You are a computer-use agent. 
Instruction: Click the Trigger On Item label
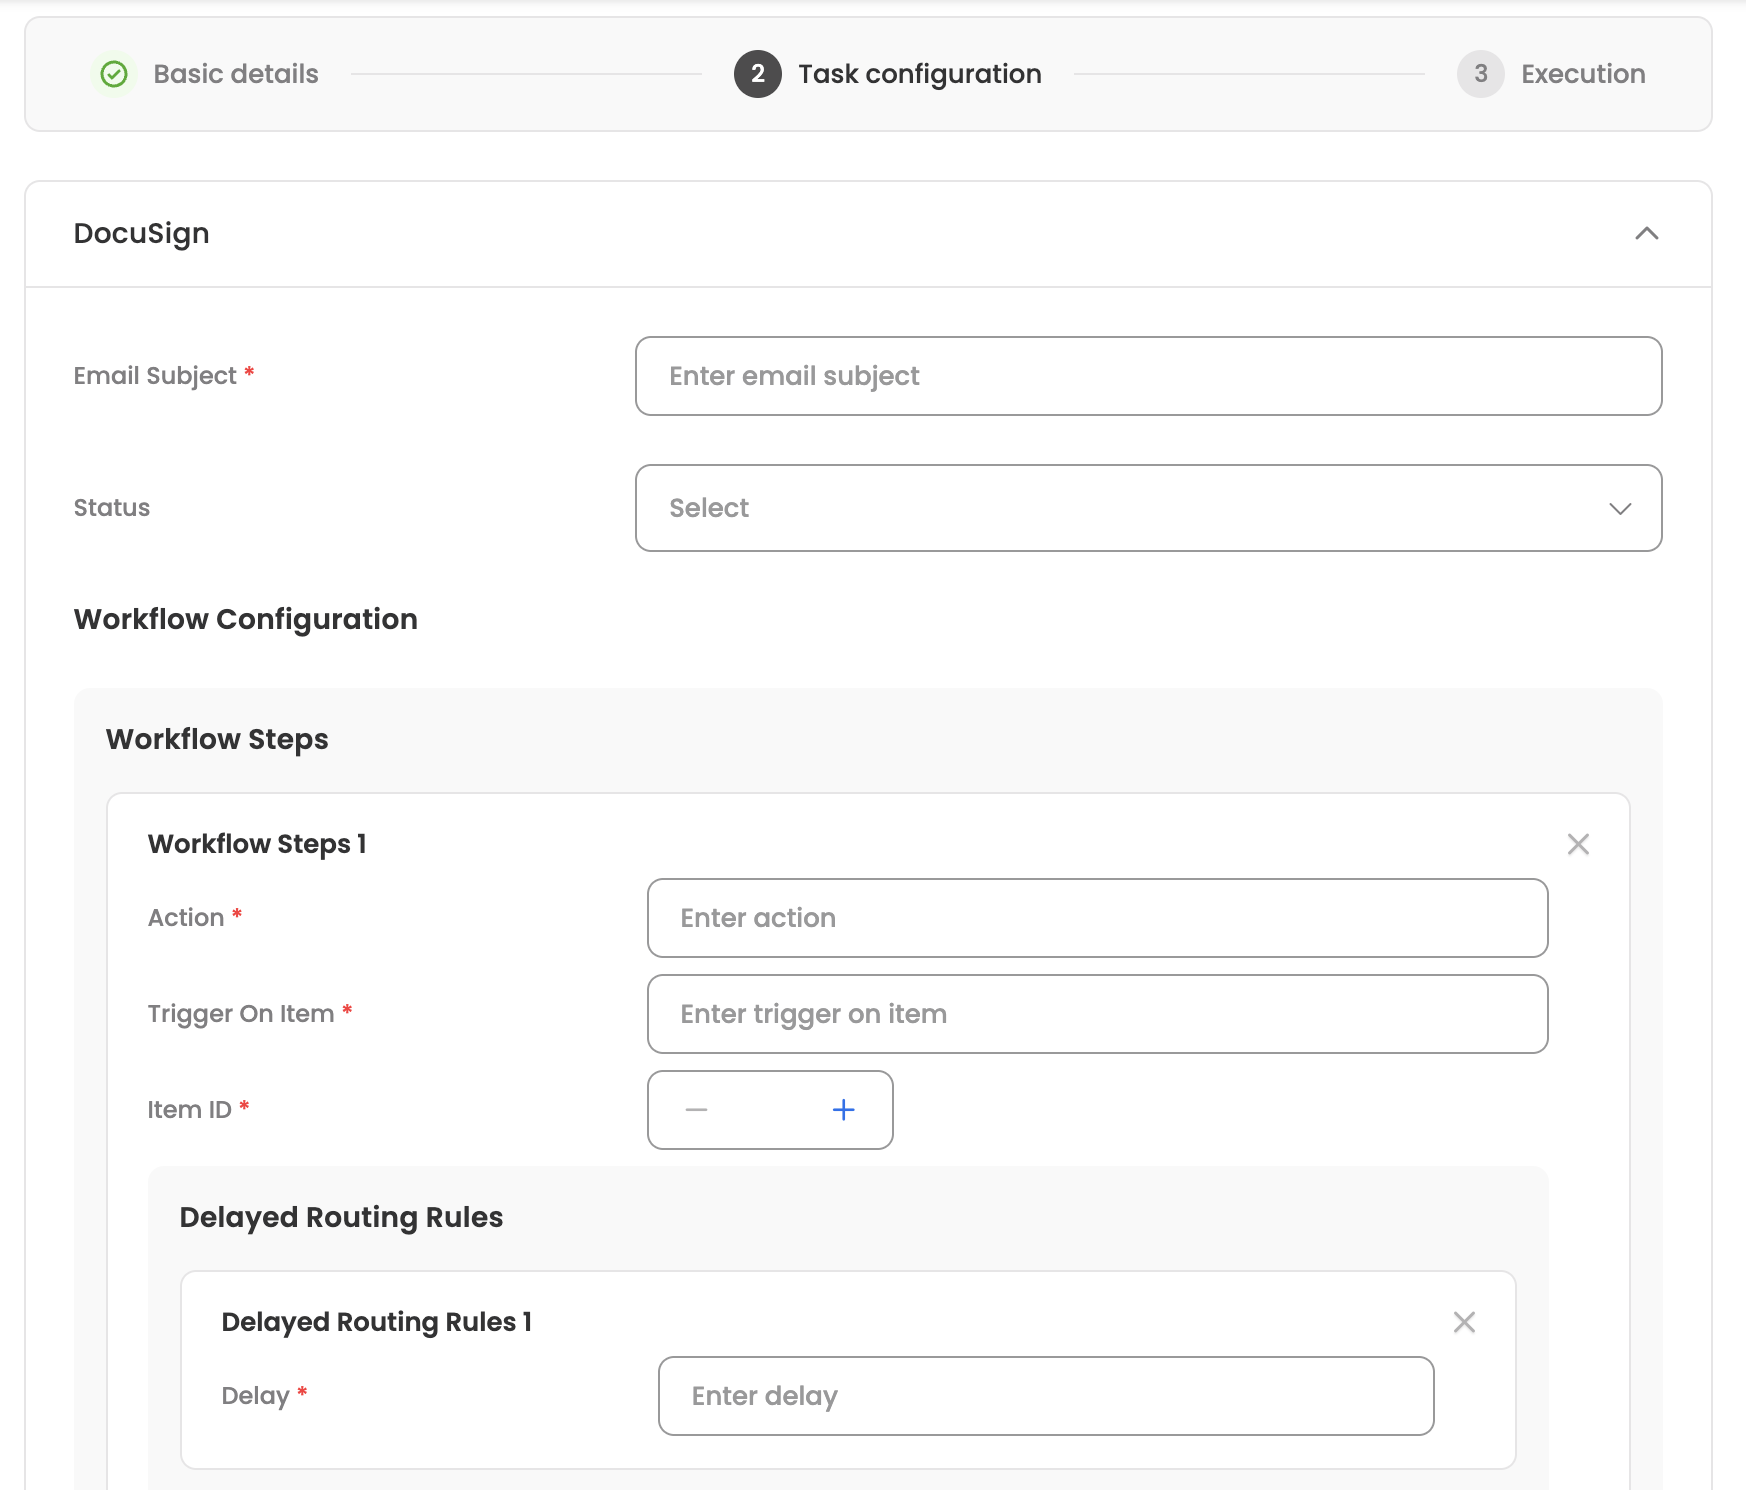coord(241,1014)
